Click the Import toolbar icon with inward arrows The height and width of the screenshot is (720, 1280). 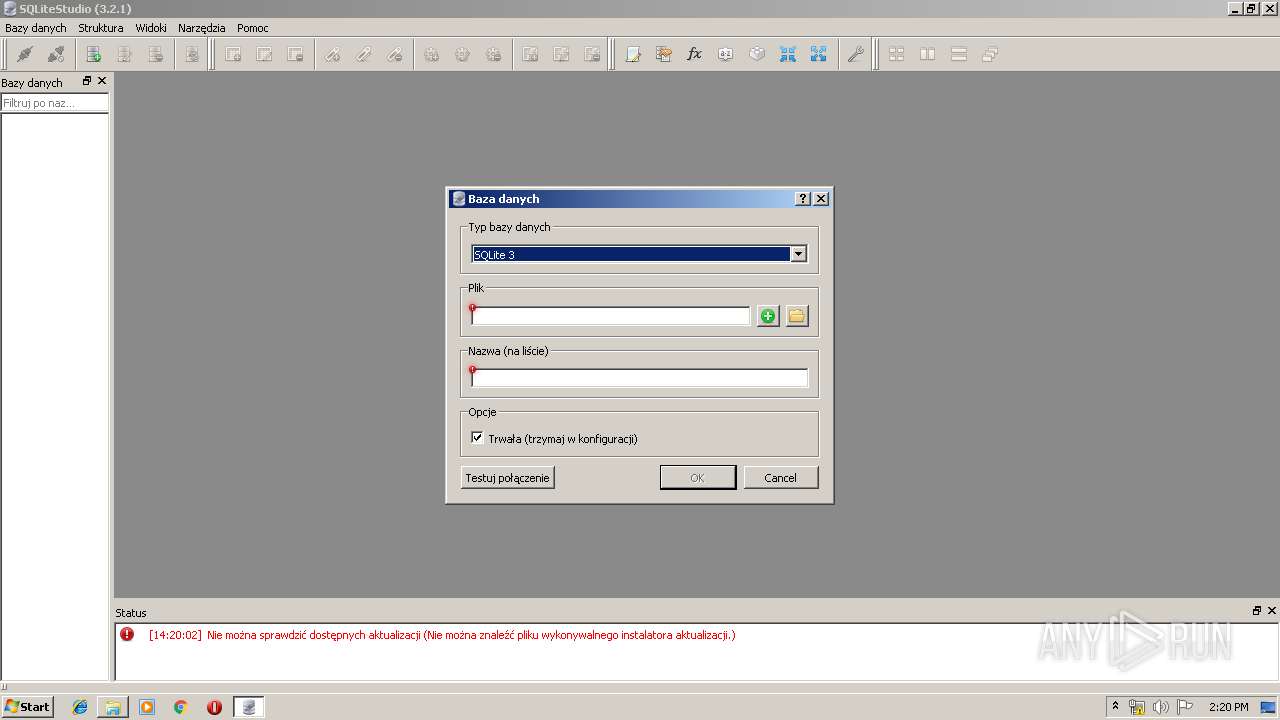tap(788, 55)
